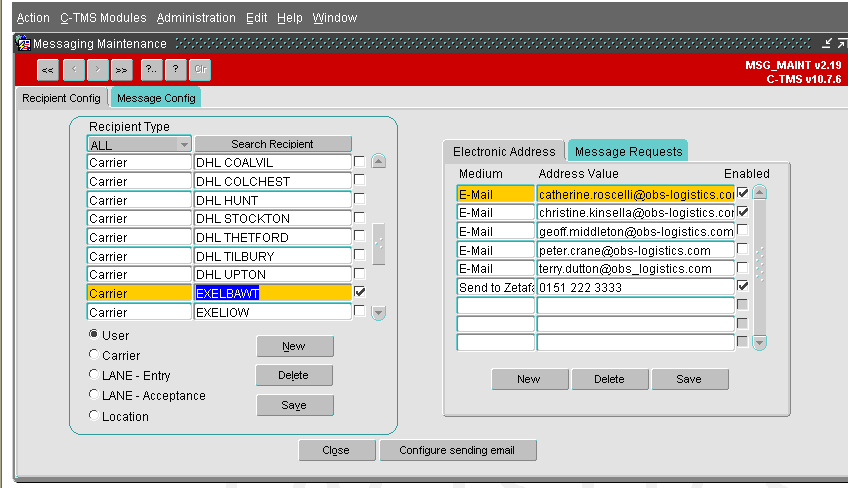Enable the terry.dutton email address
This screenshot has width=848, height=488.
tap(743, 267)
